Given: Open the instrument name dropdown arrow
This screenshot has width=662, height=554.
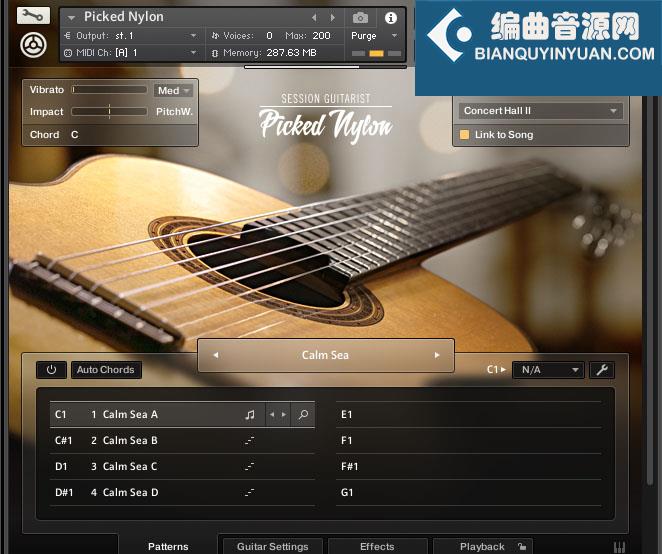Looking at the screenshot, I should pyautogui.click(x=71, y=18).
